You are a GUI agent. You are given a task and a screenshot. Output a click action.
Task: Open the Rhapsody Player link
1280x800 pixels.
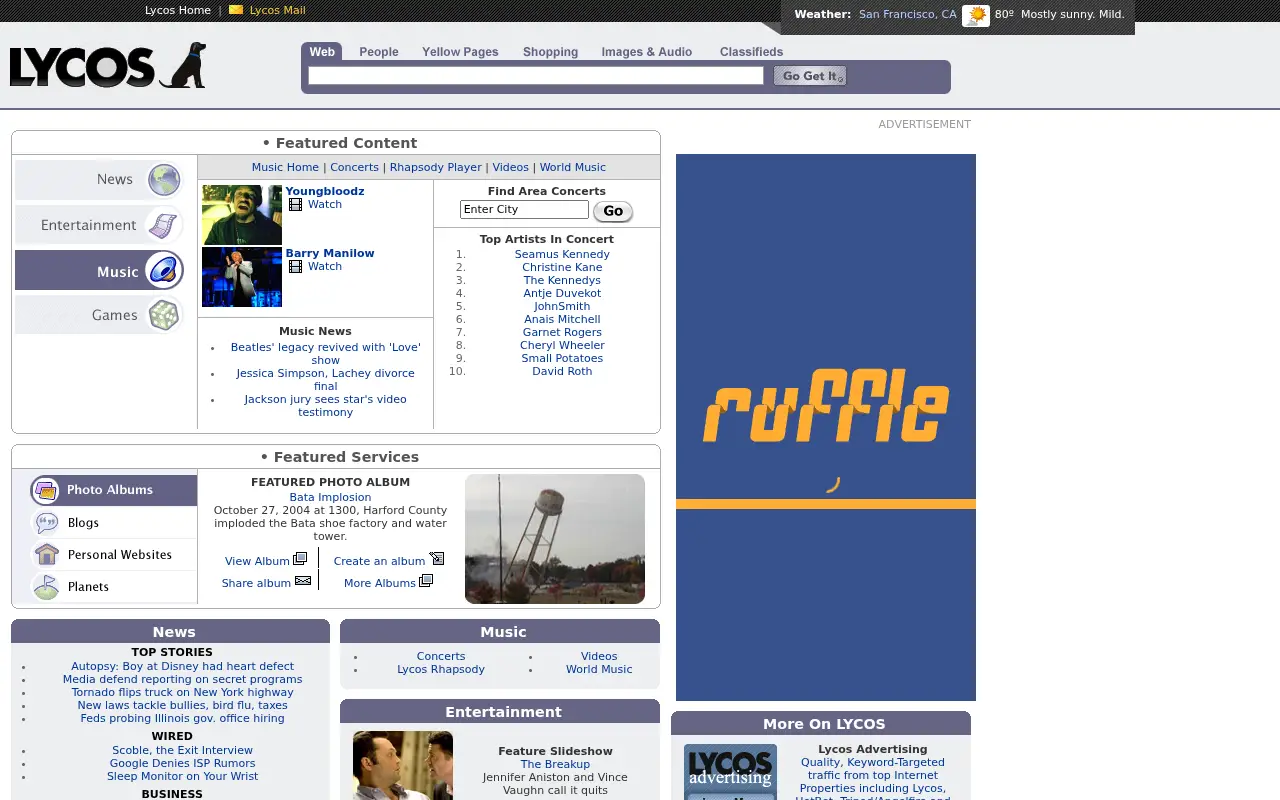pos(436,167)
